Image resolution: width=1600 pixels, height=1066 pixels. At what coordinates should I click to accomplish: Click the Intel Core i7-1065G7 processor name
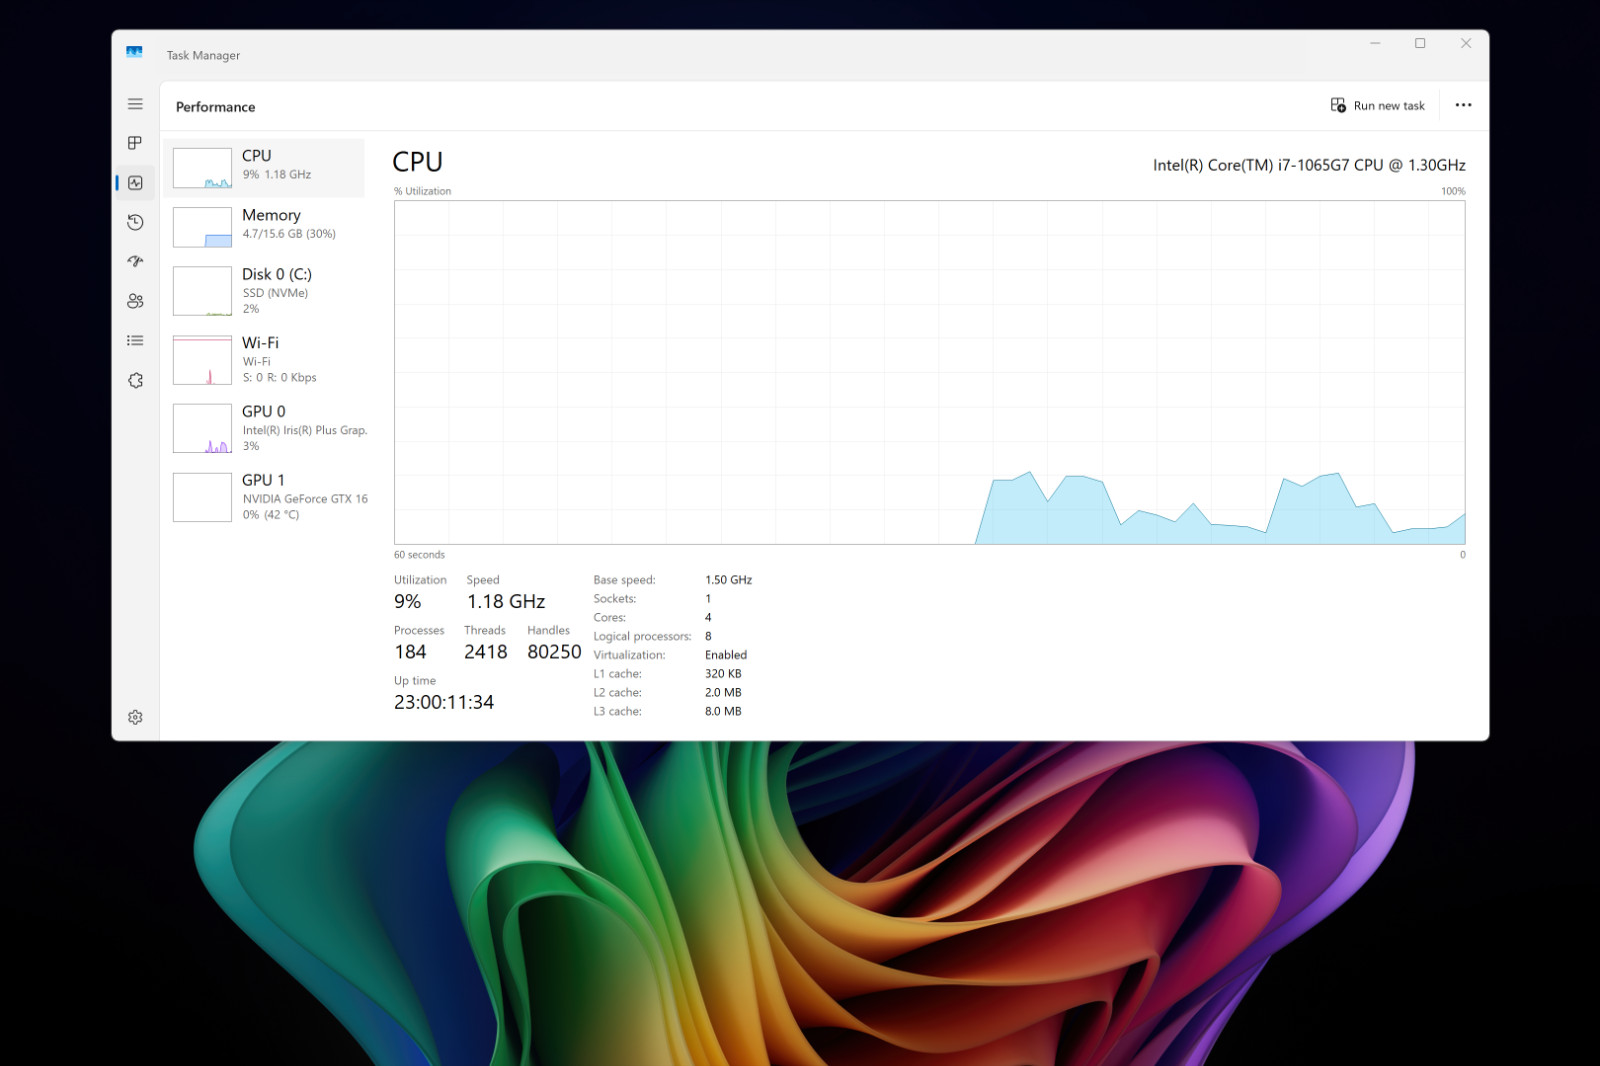point(1309,165)
